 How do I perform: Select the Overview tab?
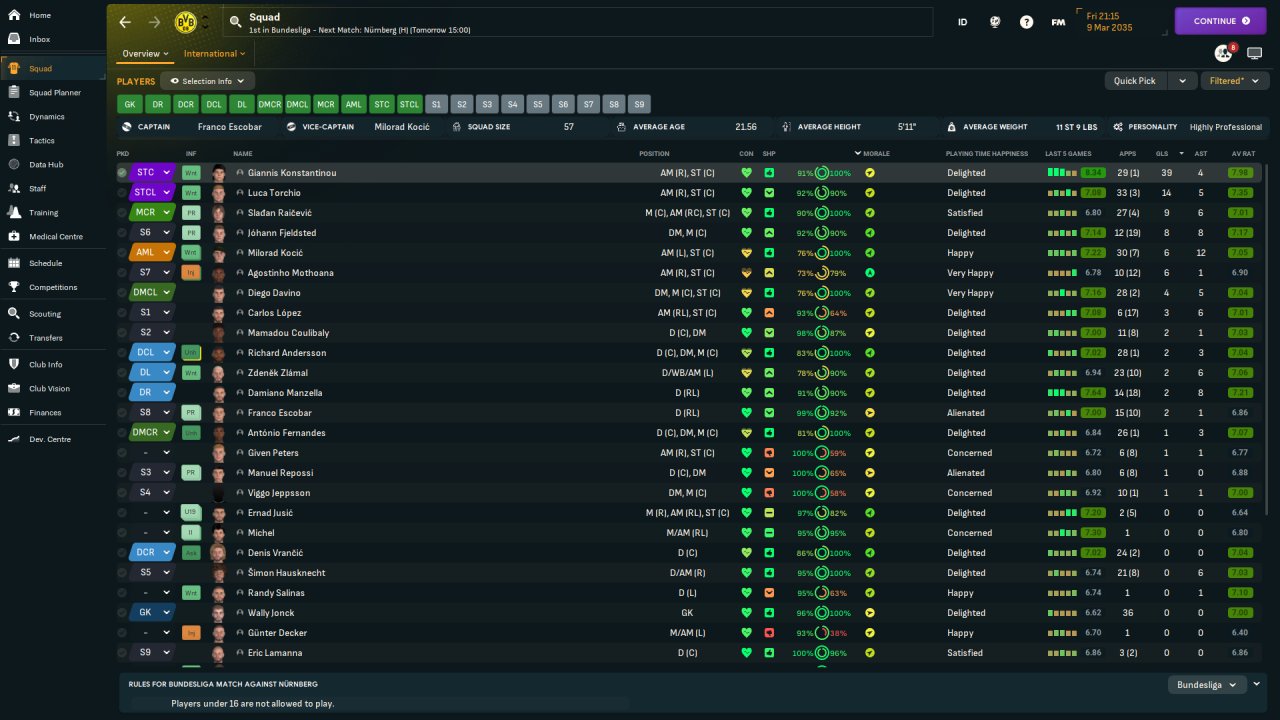coord(141,54)
